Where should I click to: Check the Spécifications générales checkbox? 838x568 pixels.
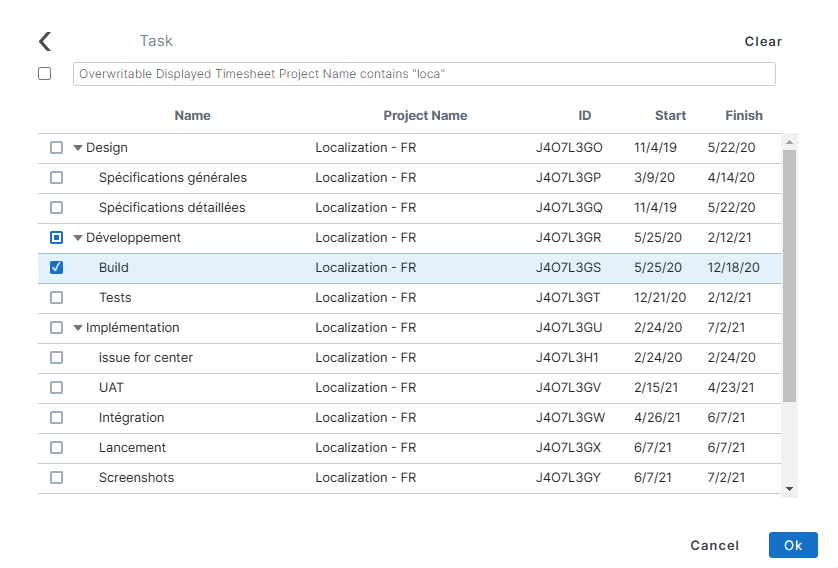tap(56, 178)
